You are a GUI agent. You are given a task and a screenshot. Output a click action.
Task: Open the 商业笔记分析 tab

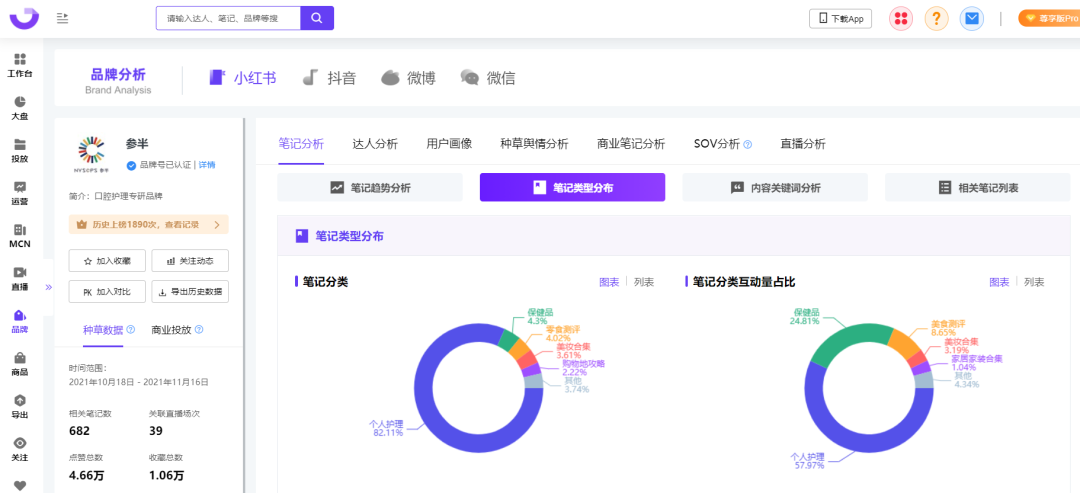(631, 144)
